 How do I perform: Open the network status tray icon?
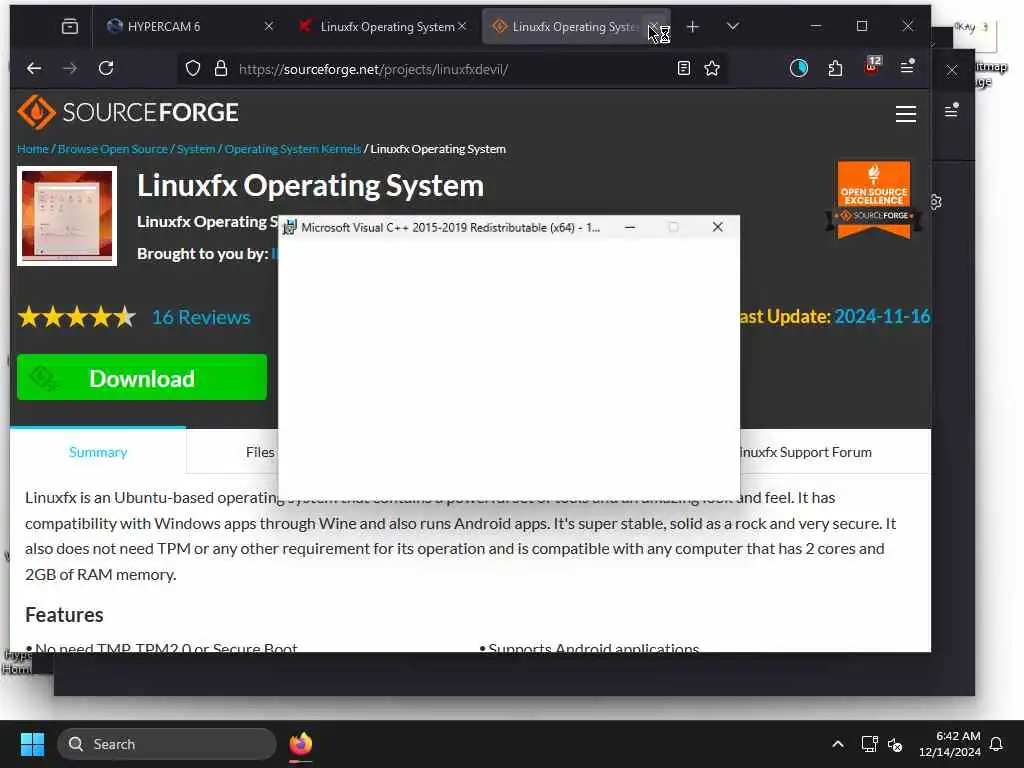(869, 744)
